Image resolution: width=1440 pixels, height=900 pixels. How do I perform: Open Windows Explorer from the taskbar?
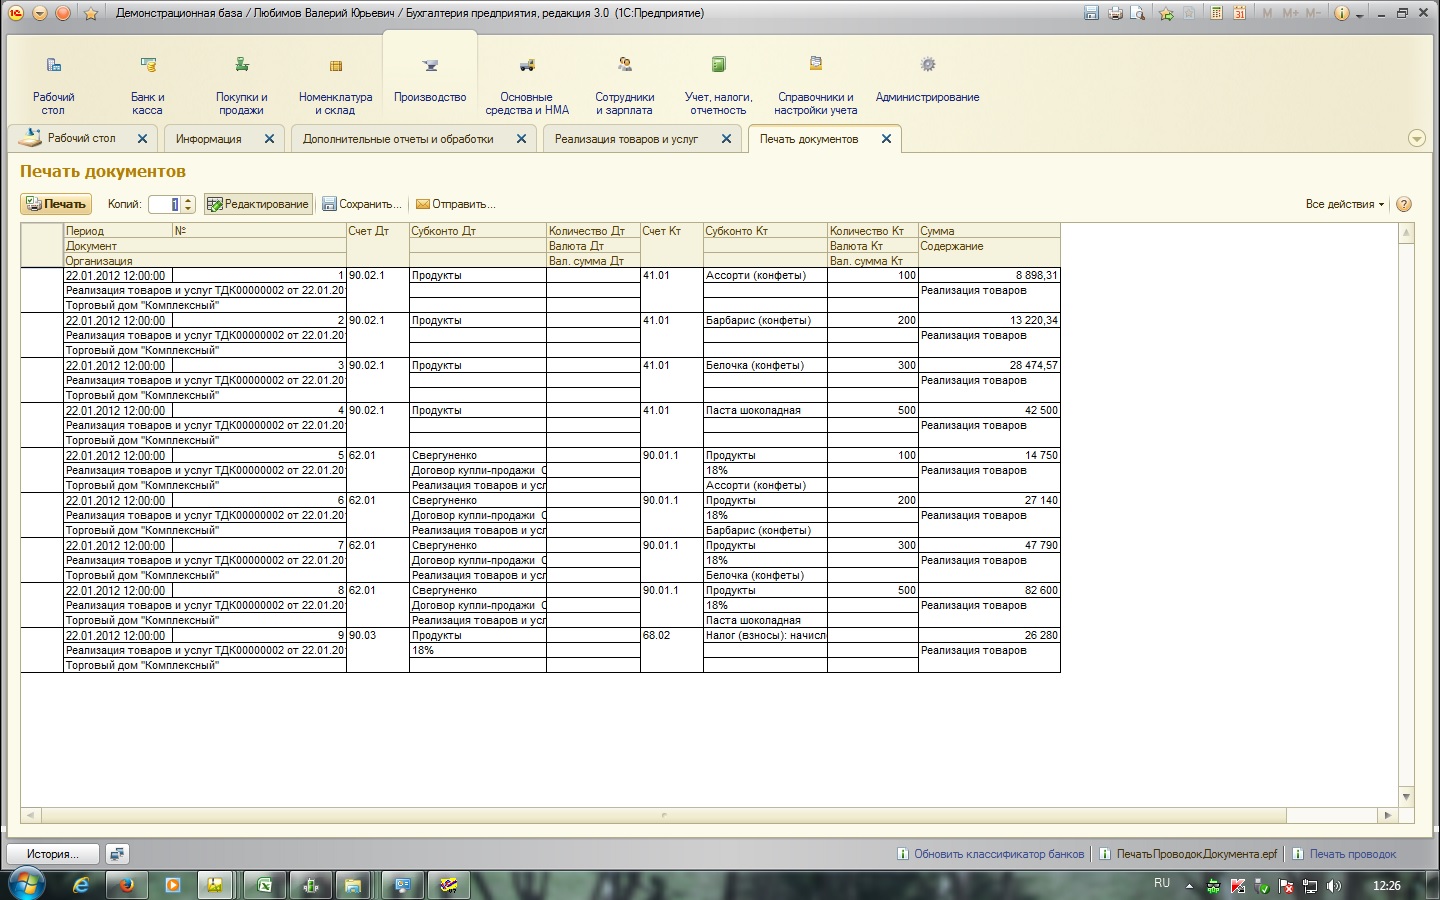click(x=352, y=885)
